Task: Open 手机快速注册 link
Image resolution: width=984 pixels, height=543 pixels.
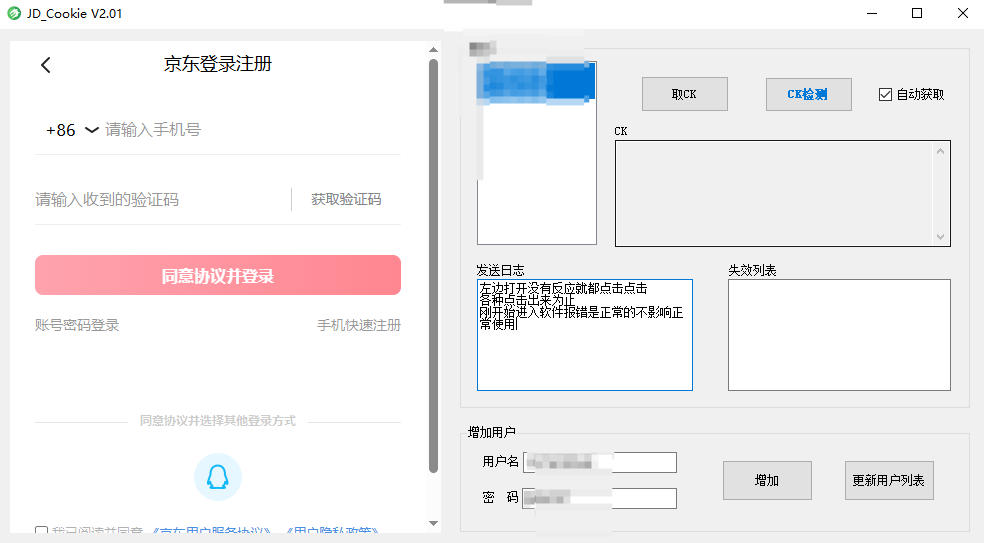Action: tap(359, 325)
